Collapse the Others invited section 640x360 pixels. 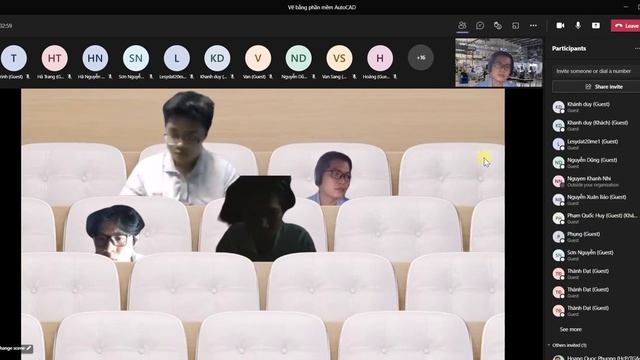[x=549, y=345]
